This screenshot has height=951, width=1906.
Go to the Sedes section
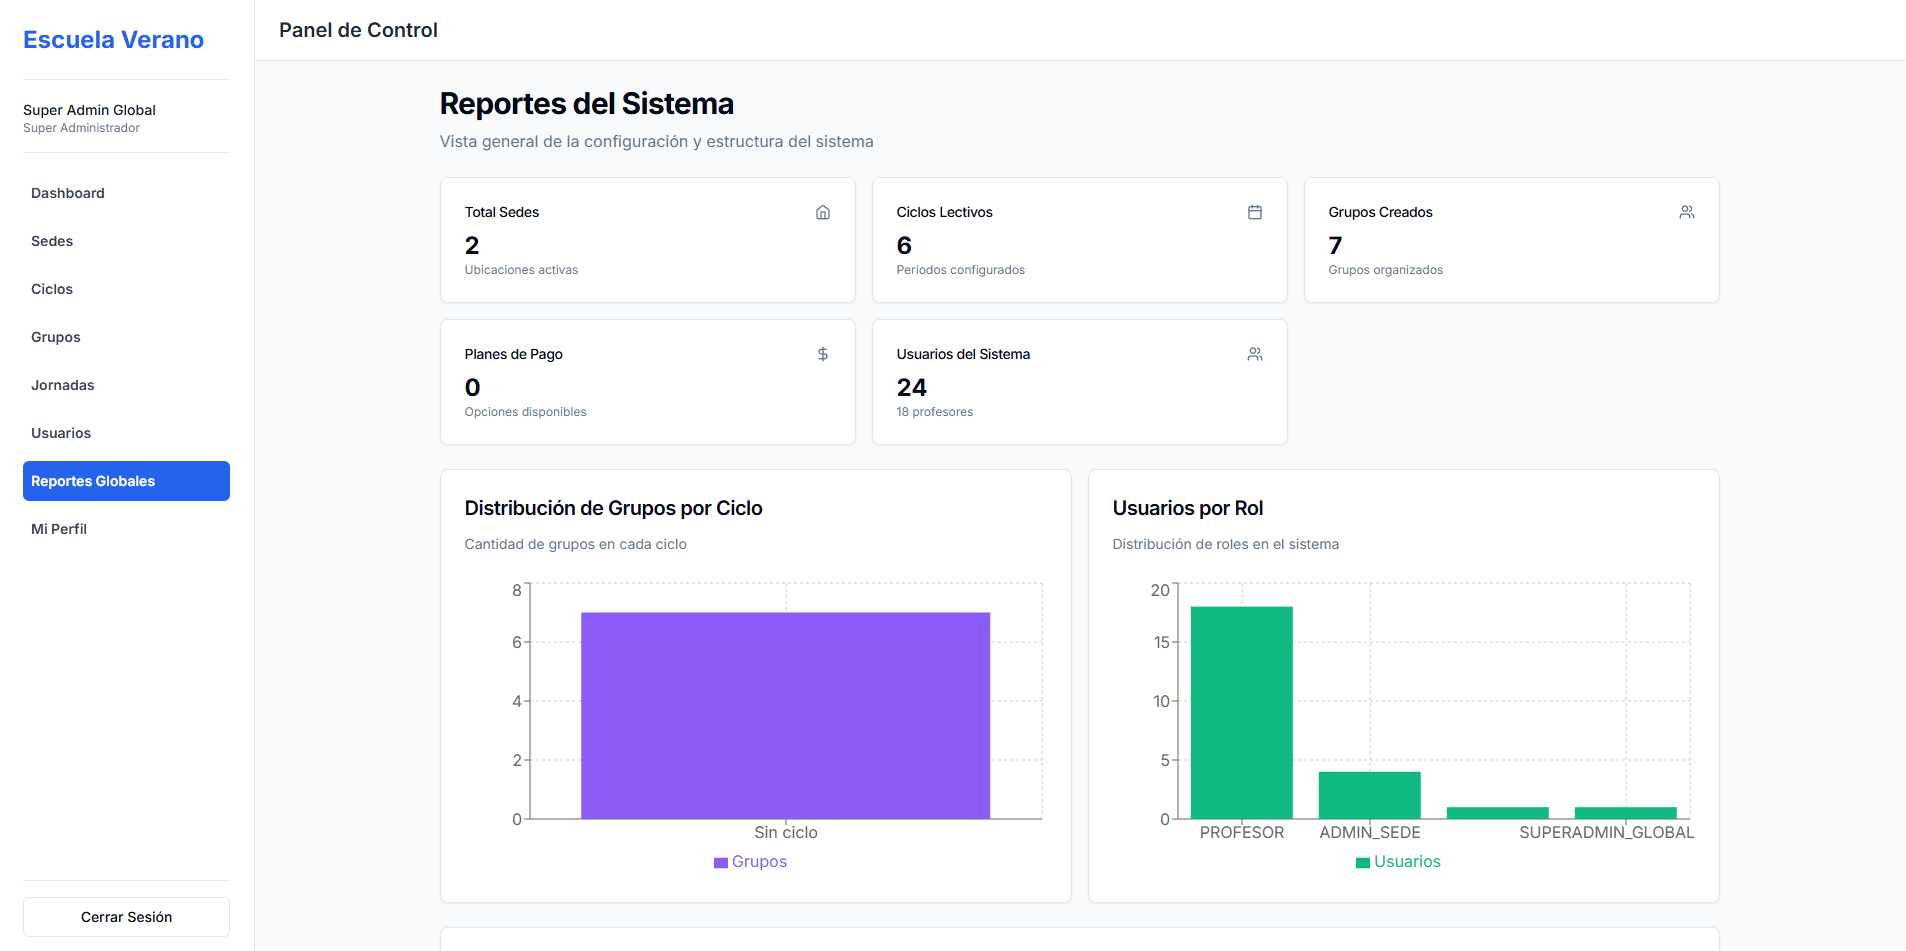(126, 241)
